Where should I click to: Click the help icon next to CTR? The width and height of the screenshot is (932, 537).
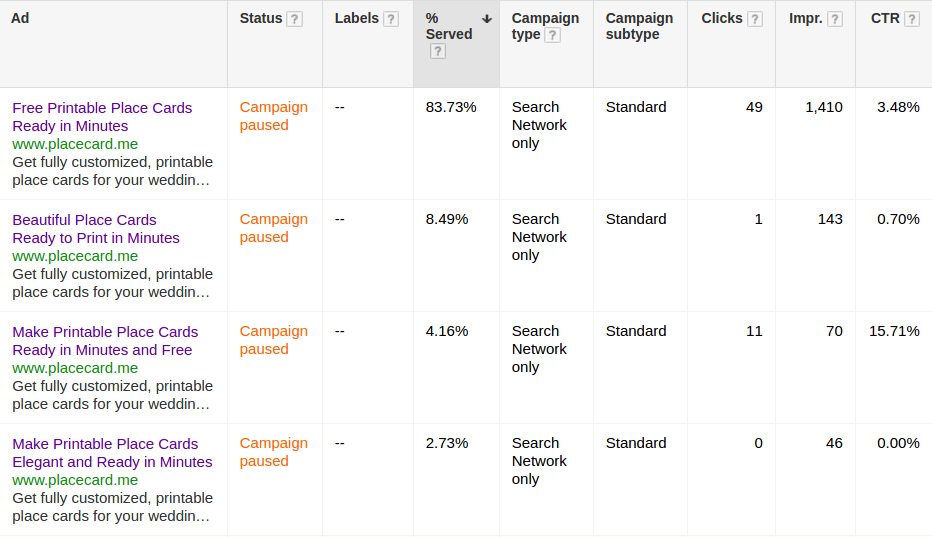coord(912,19)
